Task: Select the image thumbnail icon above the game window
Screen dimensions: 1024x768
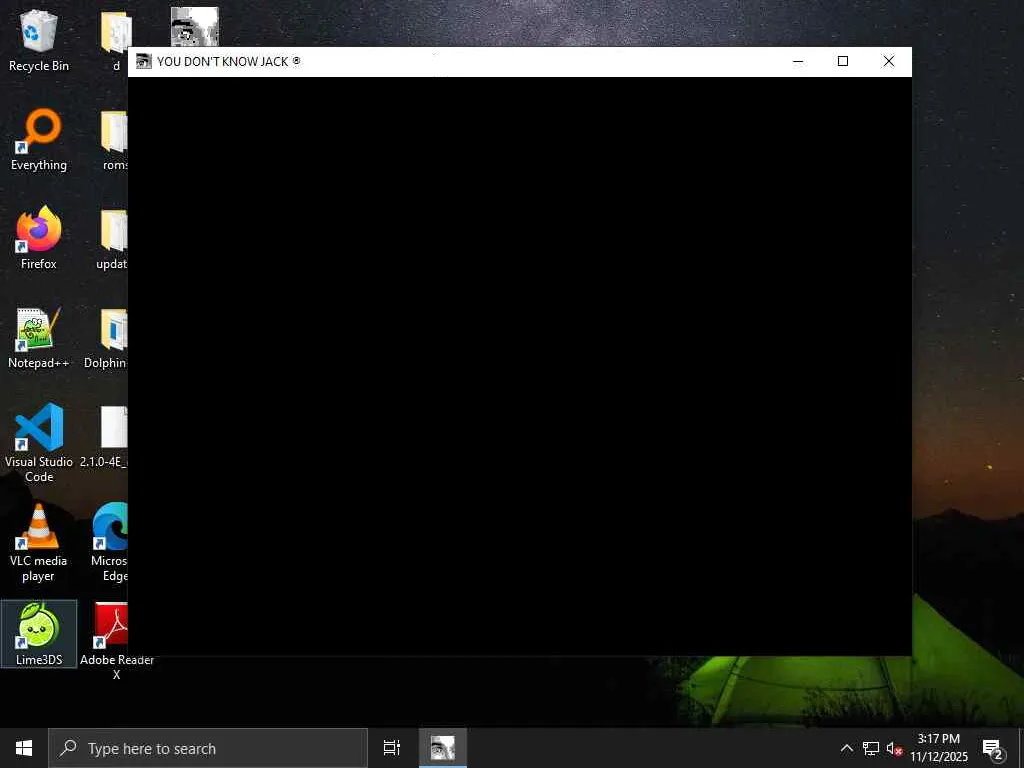Action: coord(195,26)
